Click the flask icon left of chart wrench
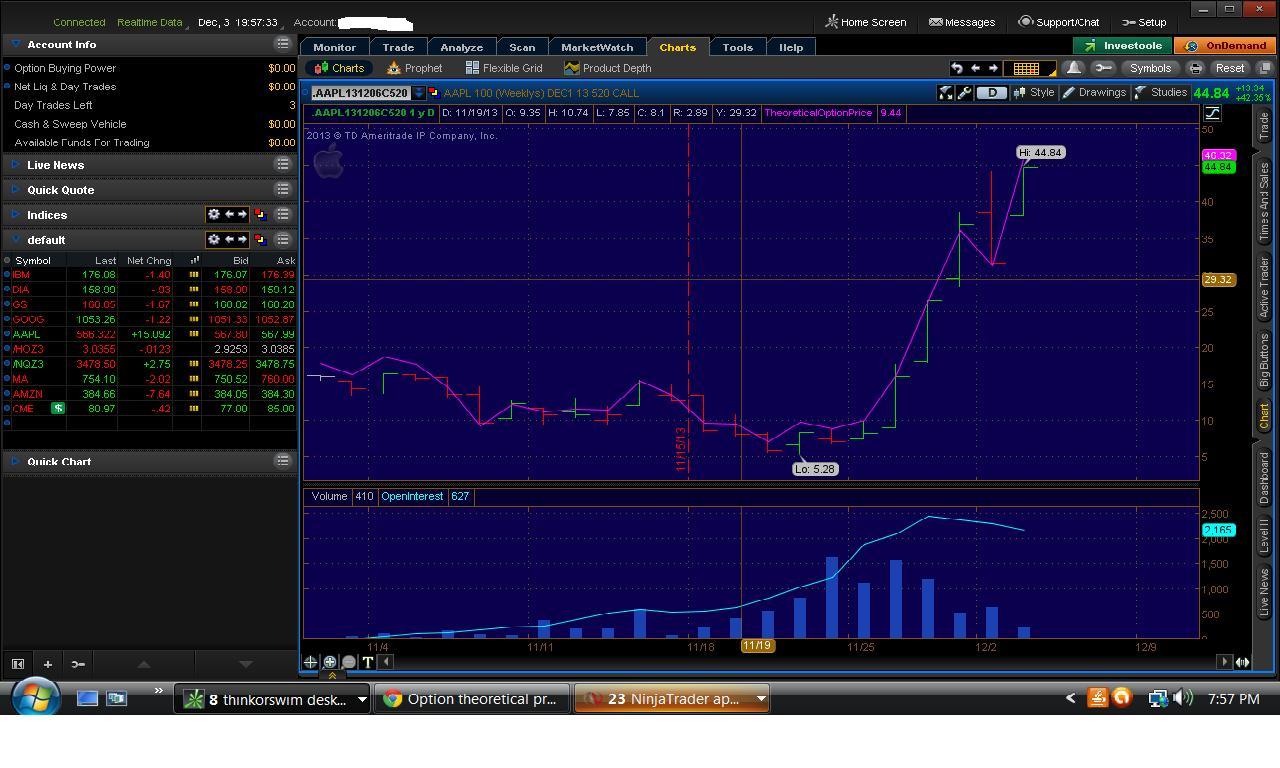The height and width of the screenshot is (768, 1280). coord(945,92)
